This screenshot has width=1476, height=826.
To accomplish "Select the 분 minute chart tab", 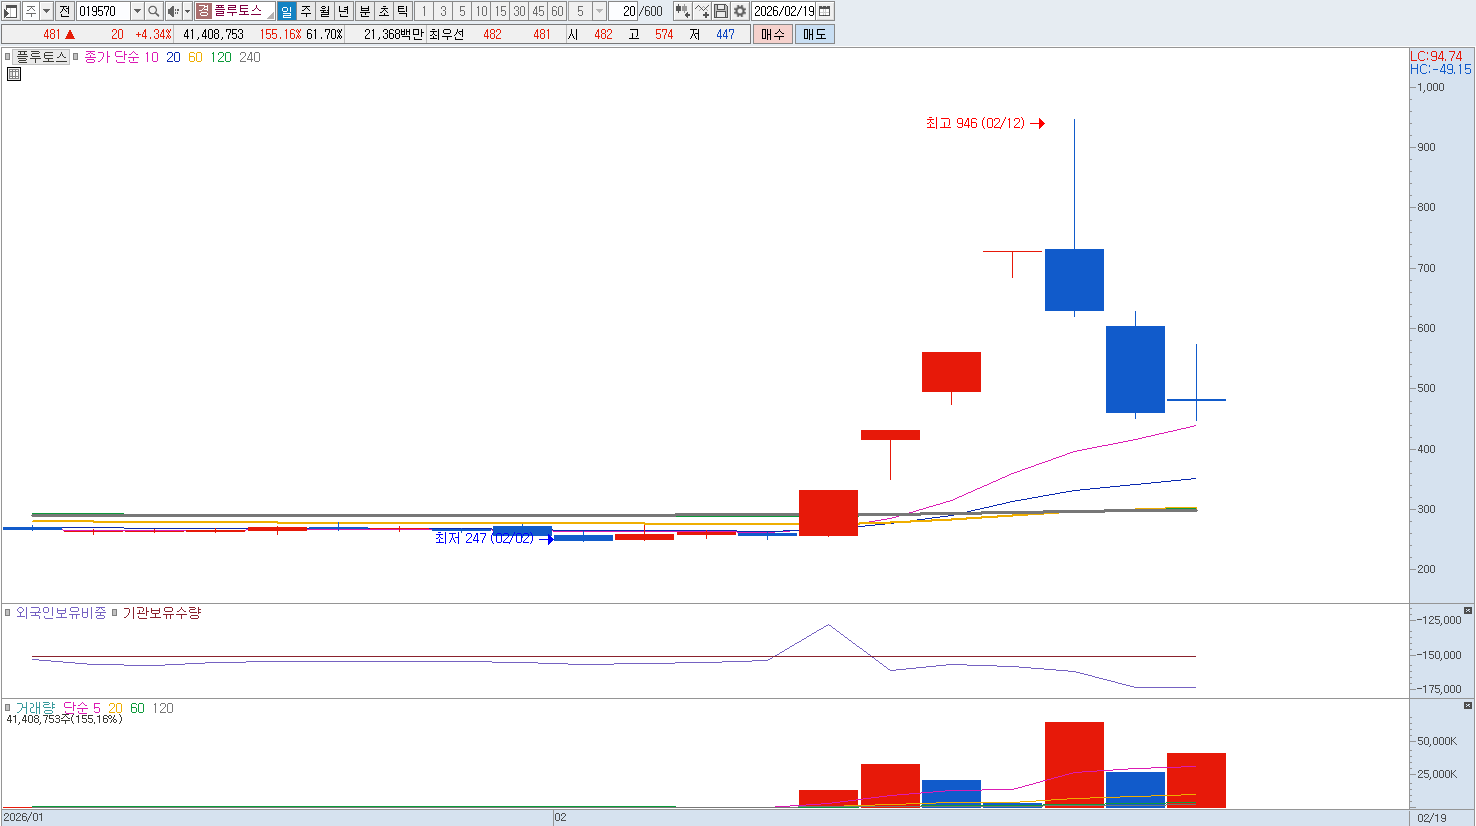I will pyautogui.click(x=364, y=11).
